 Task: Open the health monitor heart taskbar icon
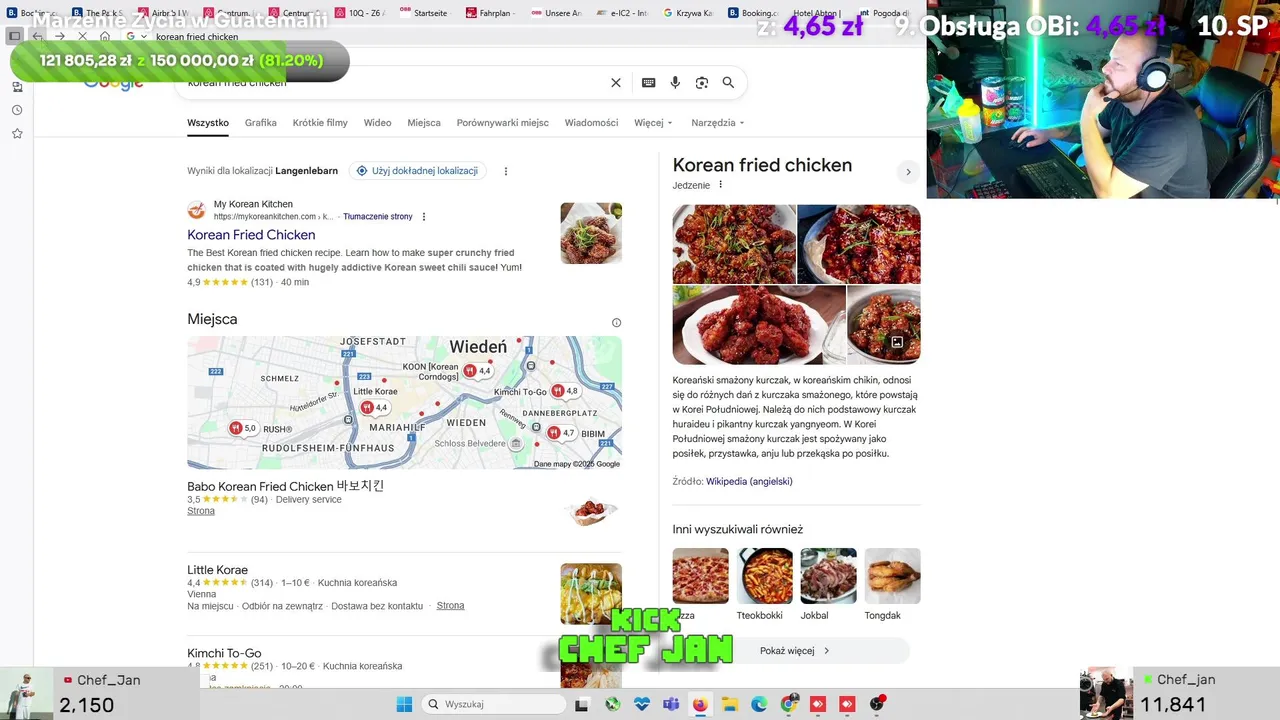click(641, 704)
